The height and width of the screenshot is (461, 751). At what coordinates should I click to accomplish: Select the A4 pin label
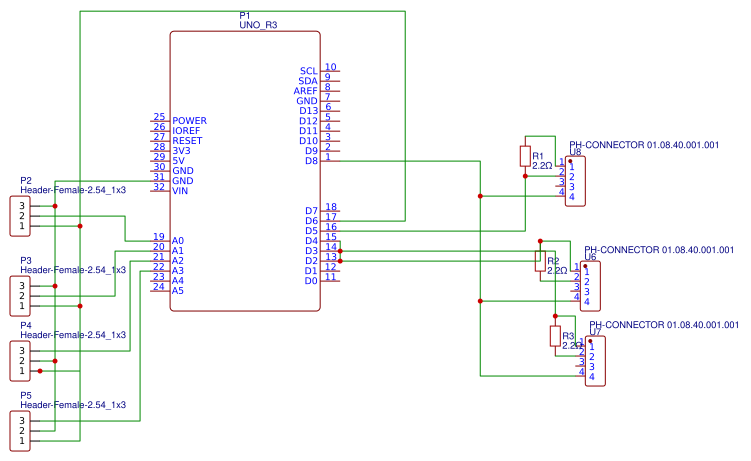point(178,281)
